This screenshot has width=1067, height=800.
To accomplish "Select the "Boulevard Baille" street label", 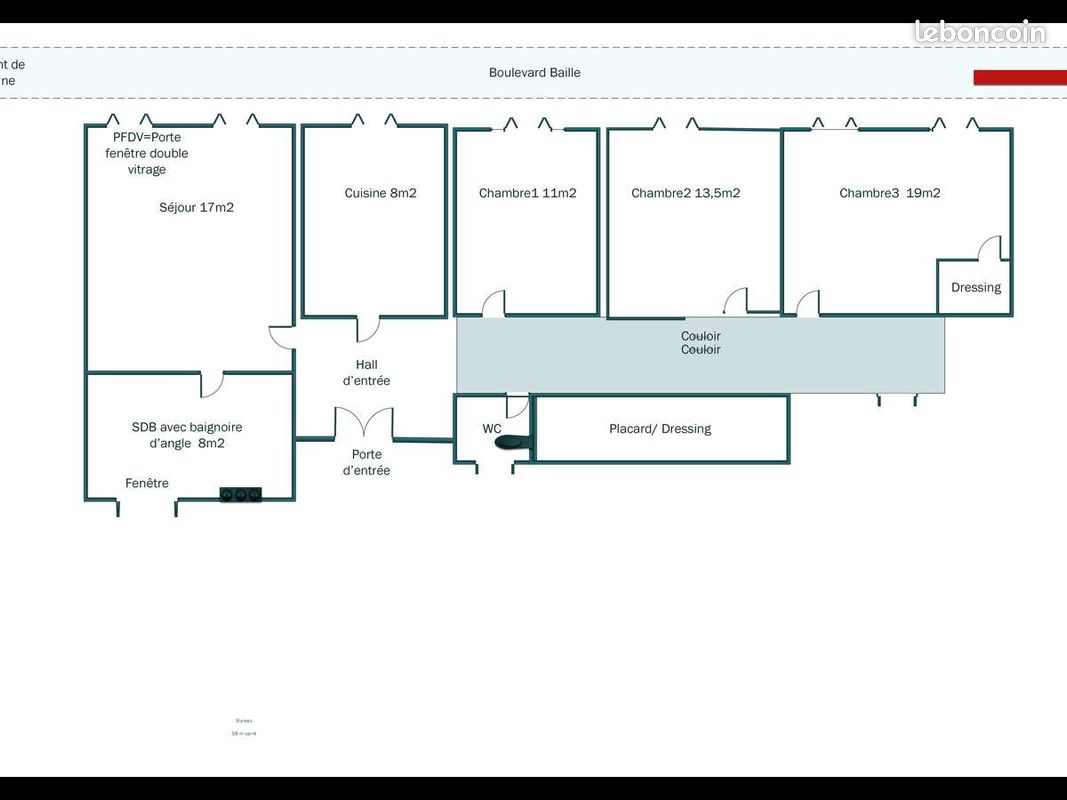I will pyautogui.click(x=535, y=73).
